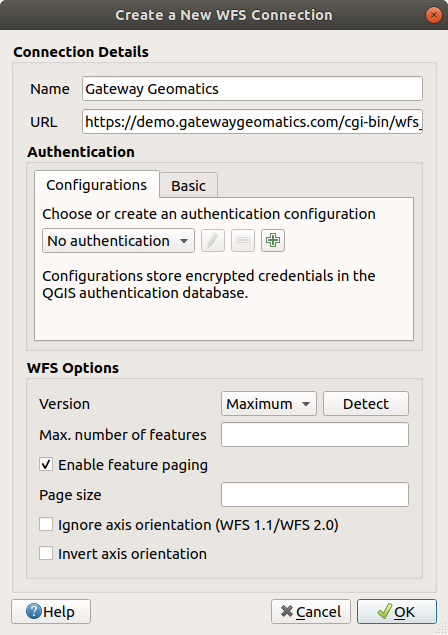This screenshot has height=635, width=448.
Task: Toggle the Enable feature paging checkbox
Action: (46, 464)
